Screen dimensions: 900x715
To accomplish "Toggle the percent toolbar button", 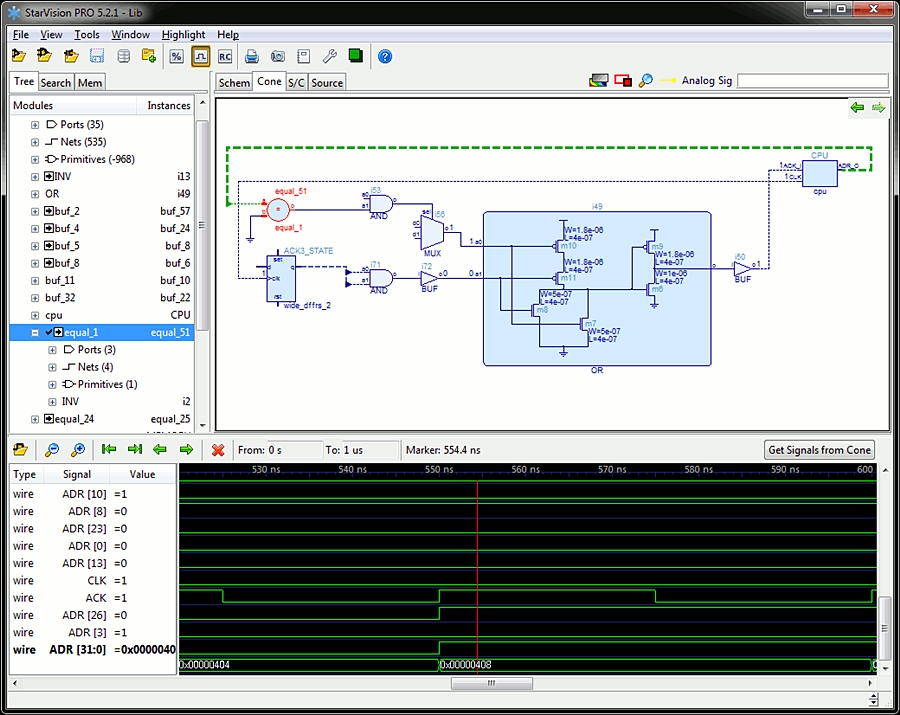I will tap(176, 56).
